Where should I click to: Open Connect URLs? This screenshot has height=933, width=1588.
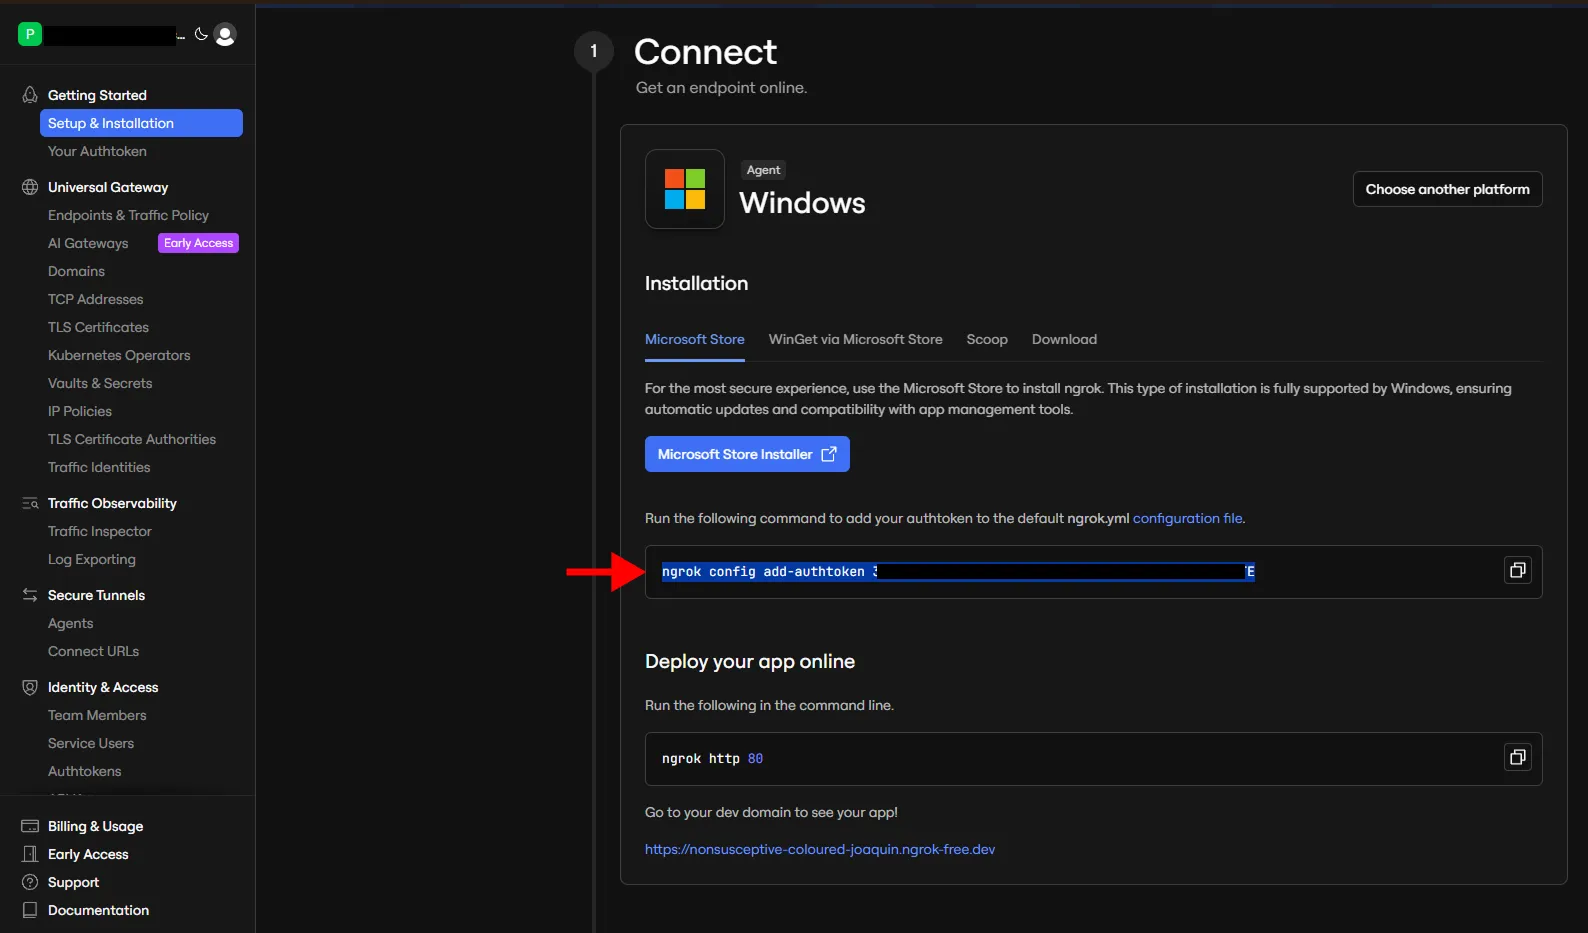coord(93,651)
